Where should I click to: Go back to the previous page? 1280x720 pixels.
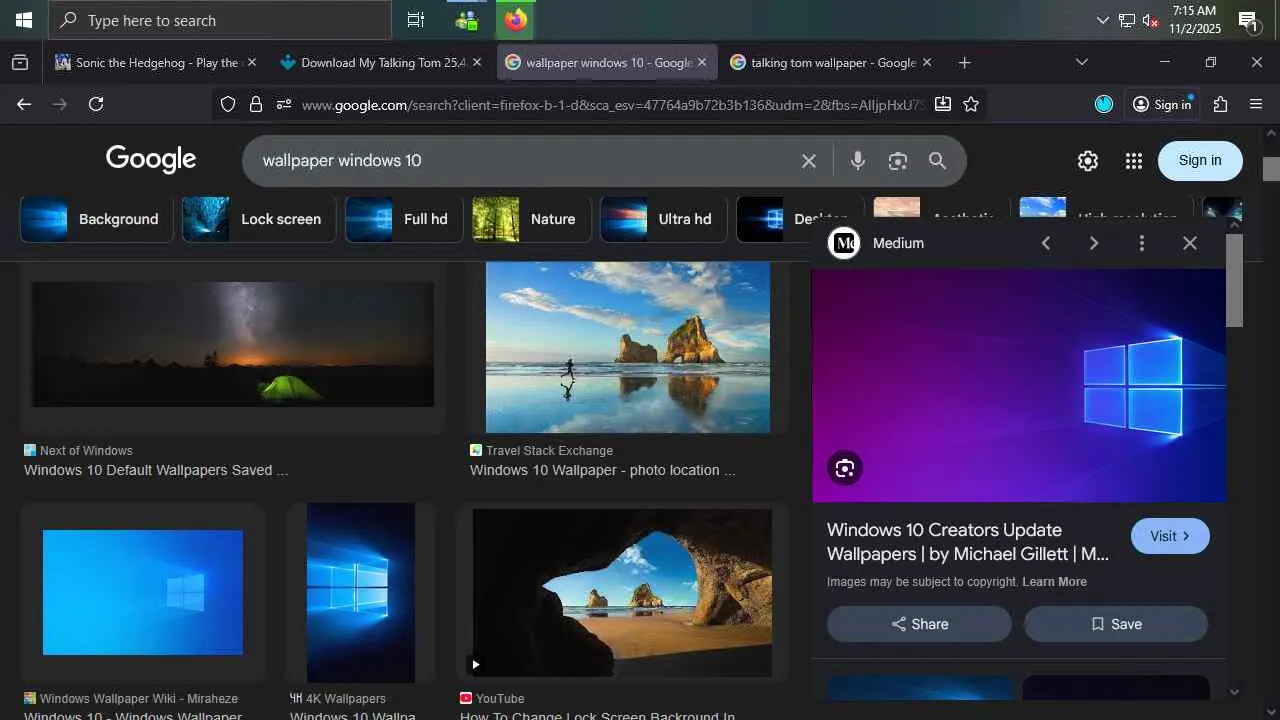(x=24, y=104)
